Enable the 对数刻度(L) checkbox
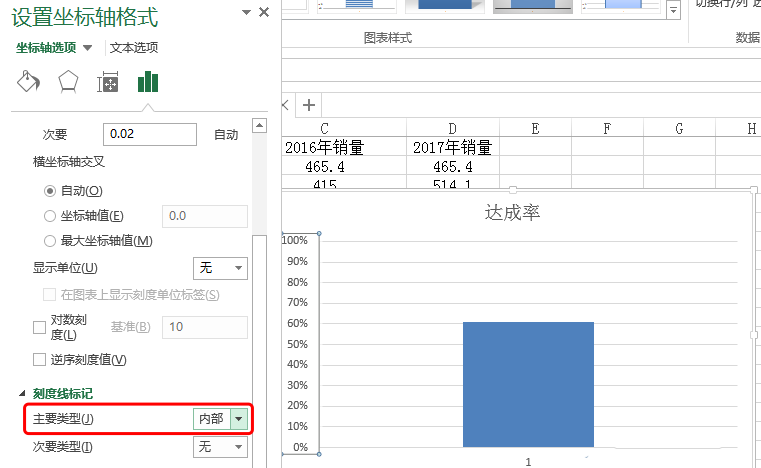This screenshot has height=468, width=761. pos(39,328)
